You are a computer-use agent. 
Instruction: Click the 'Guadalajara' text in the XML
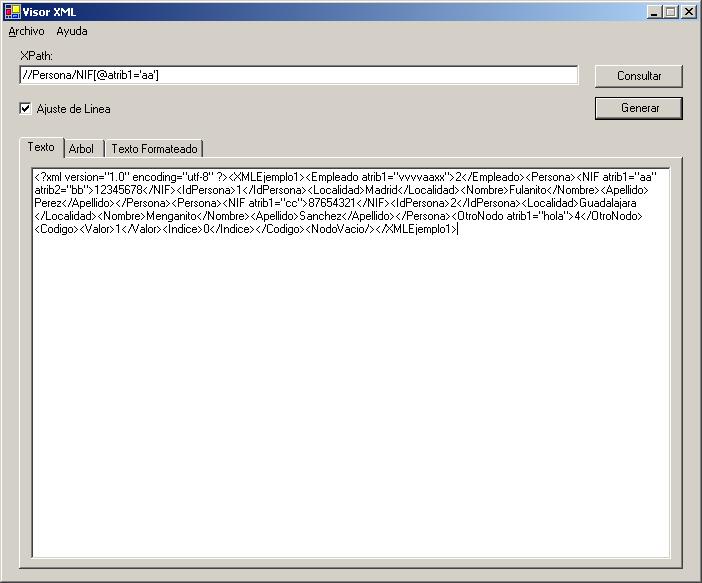[608, 203]
